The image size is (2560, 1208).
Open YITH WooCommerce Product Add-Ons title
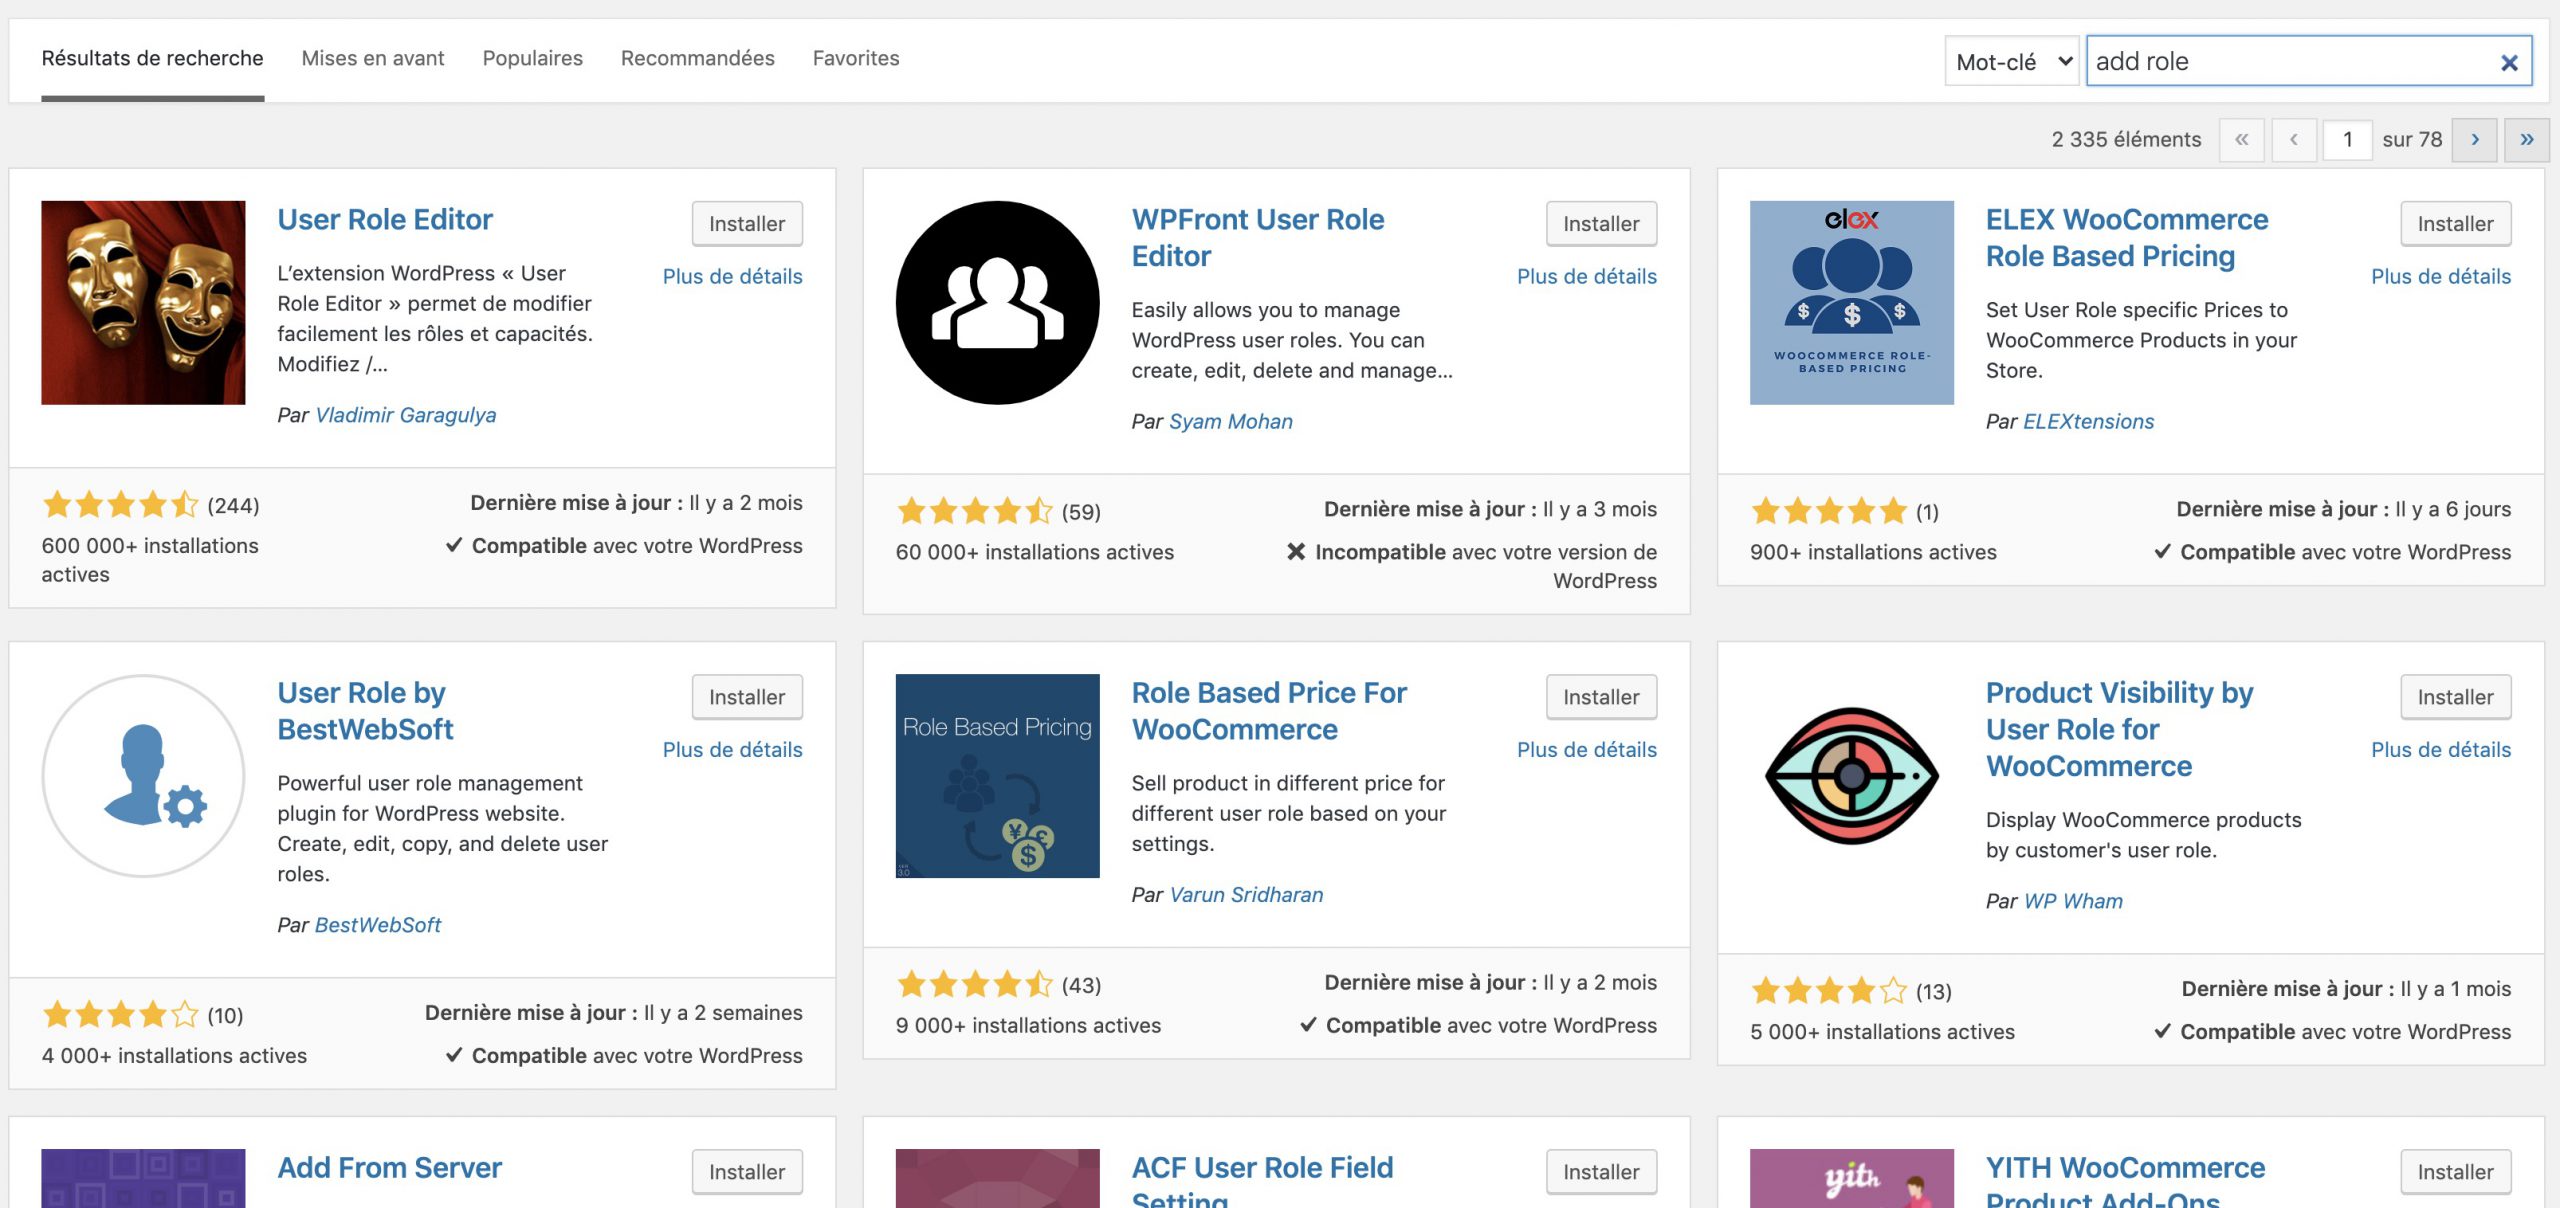(2125, 1180)
